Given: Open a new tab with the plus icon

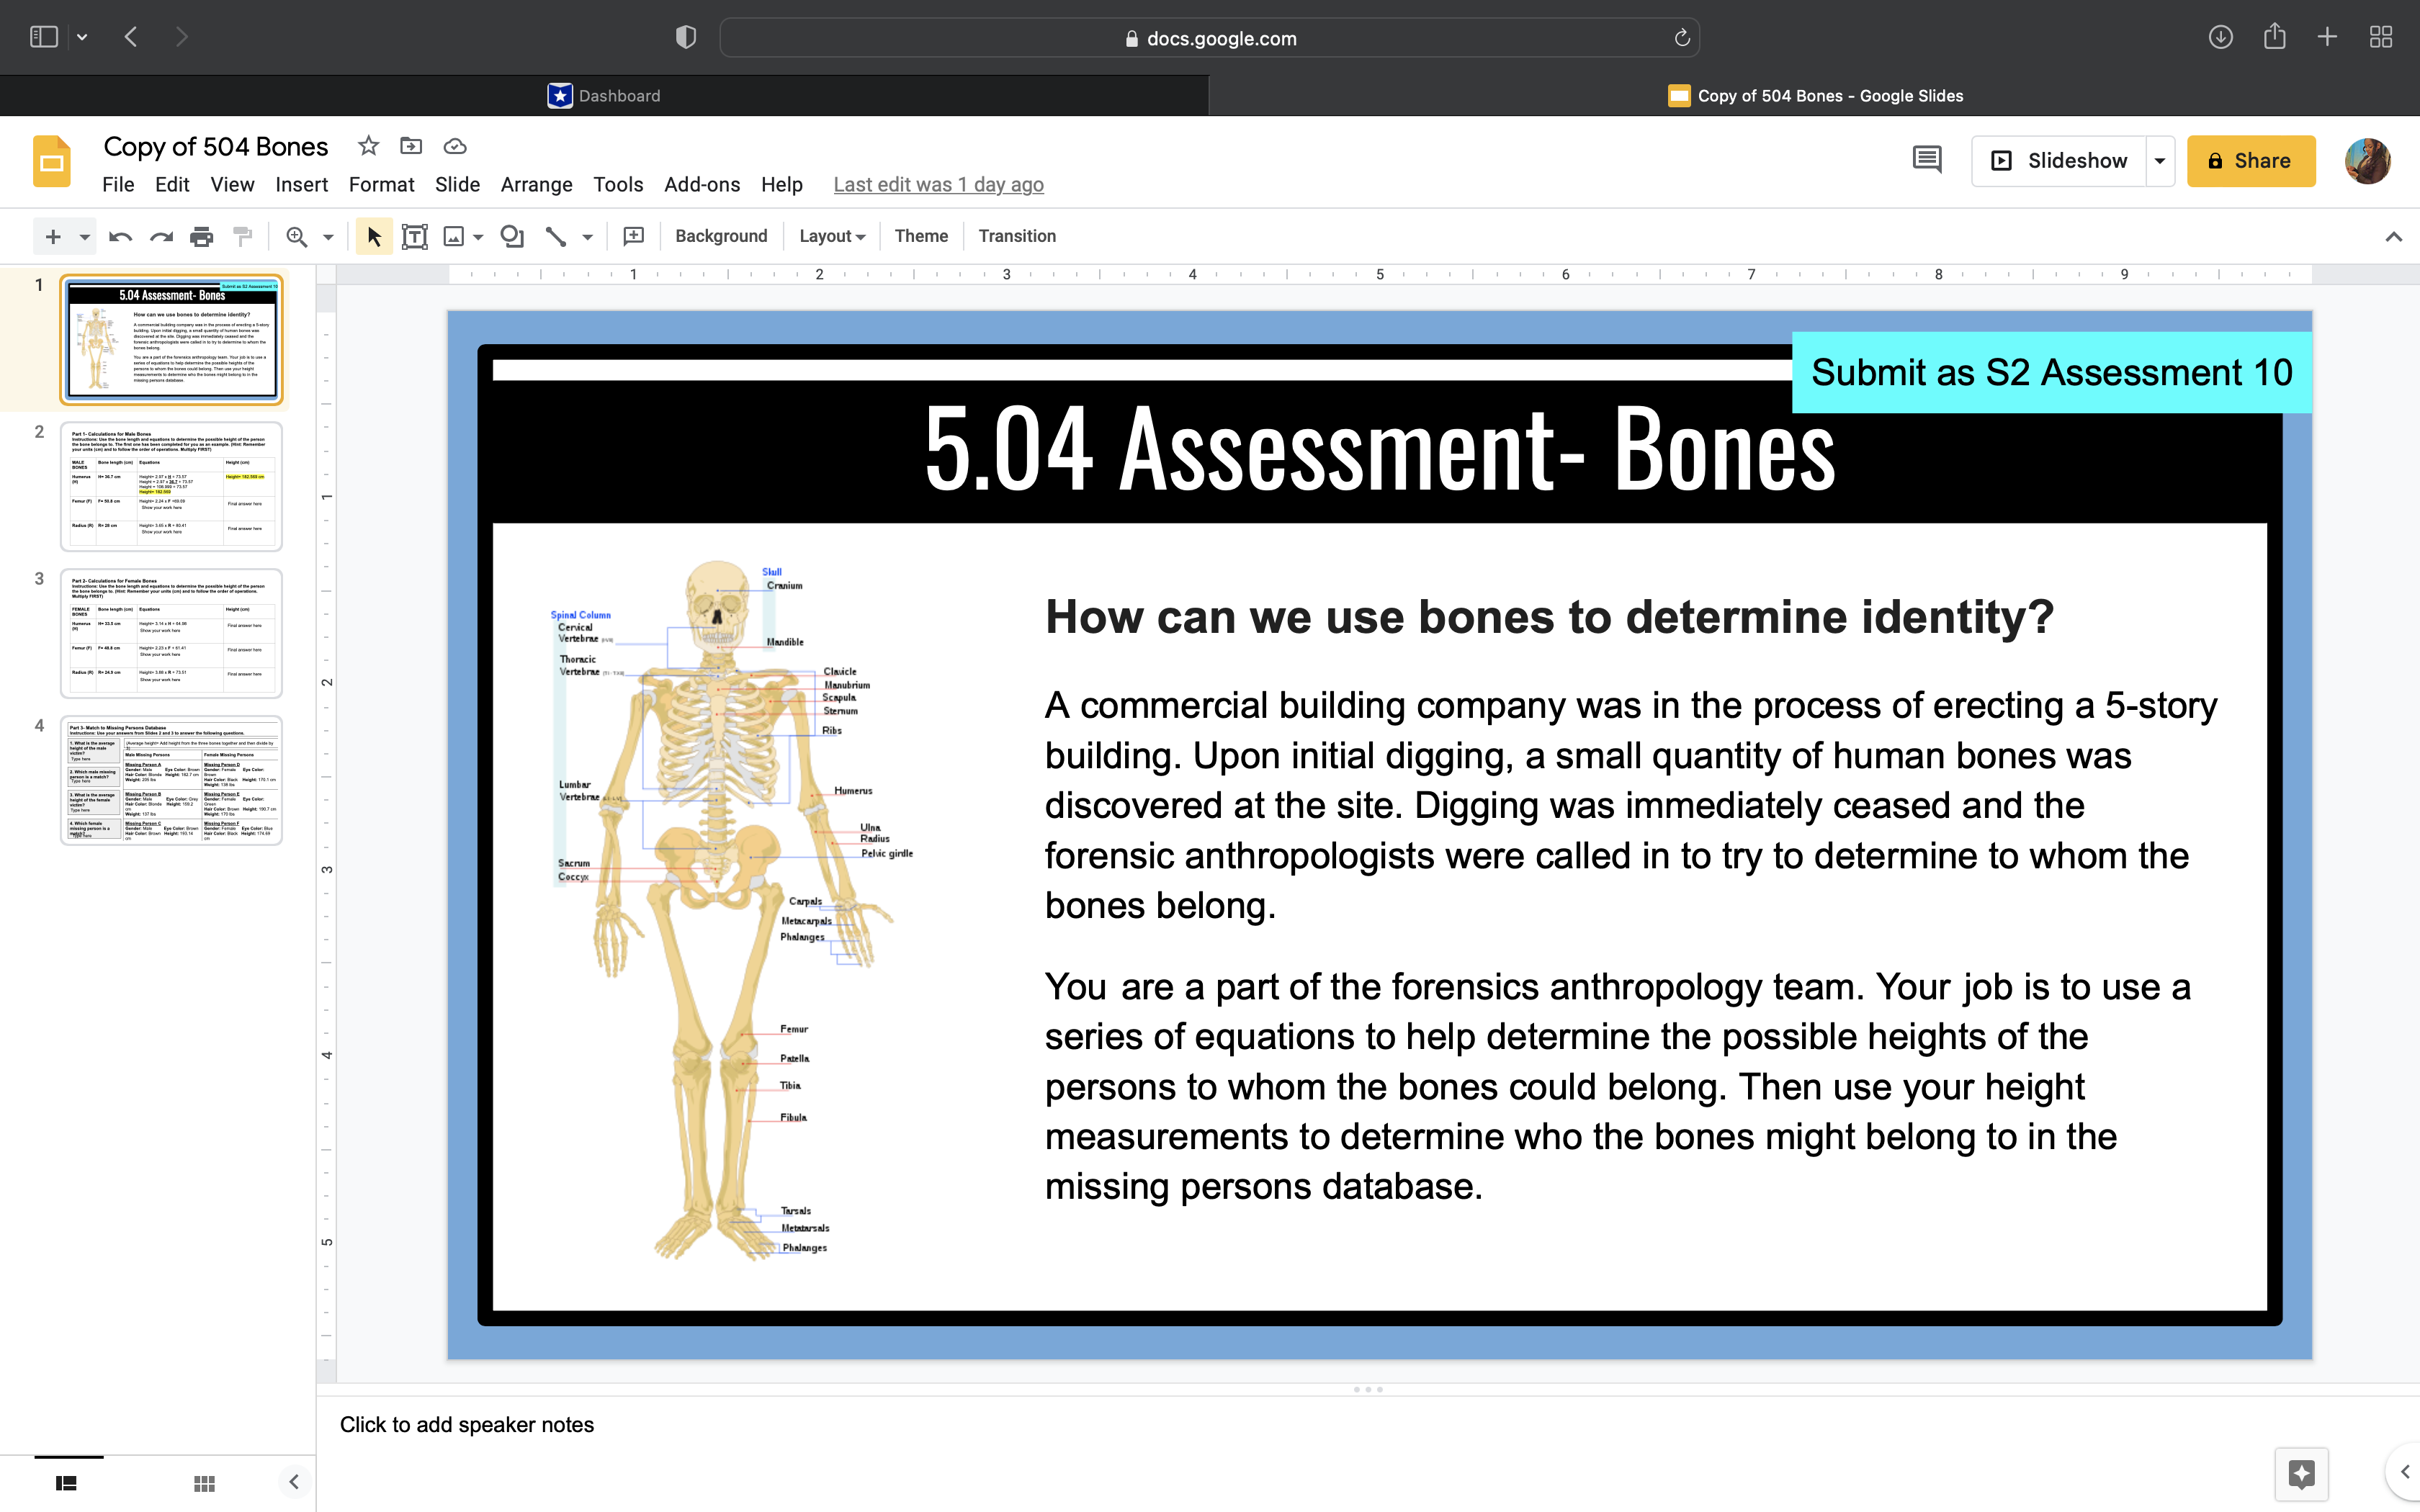Looking at the screenshot, I should click(2328, 37).
